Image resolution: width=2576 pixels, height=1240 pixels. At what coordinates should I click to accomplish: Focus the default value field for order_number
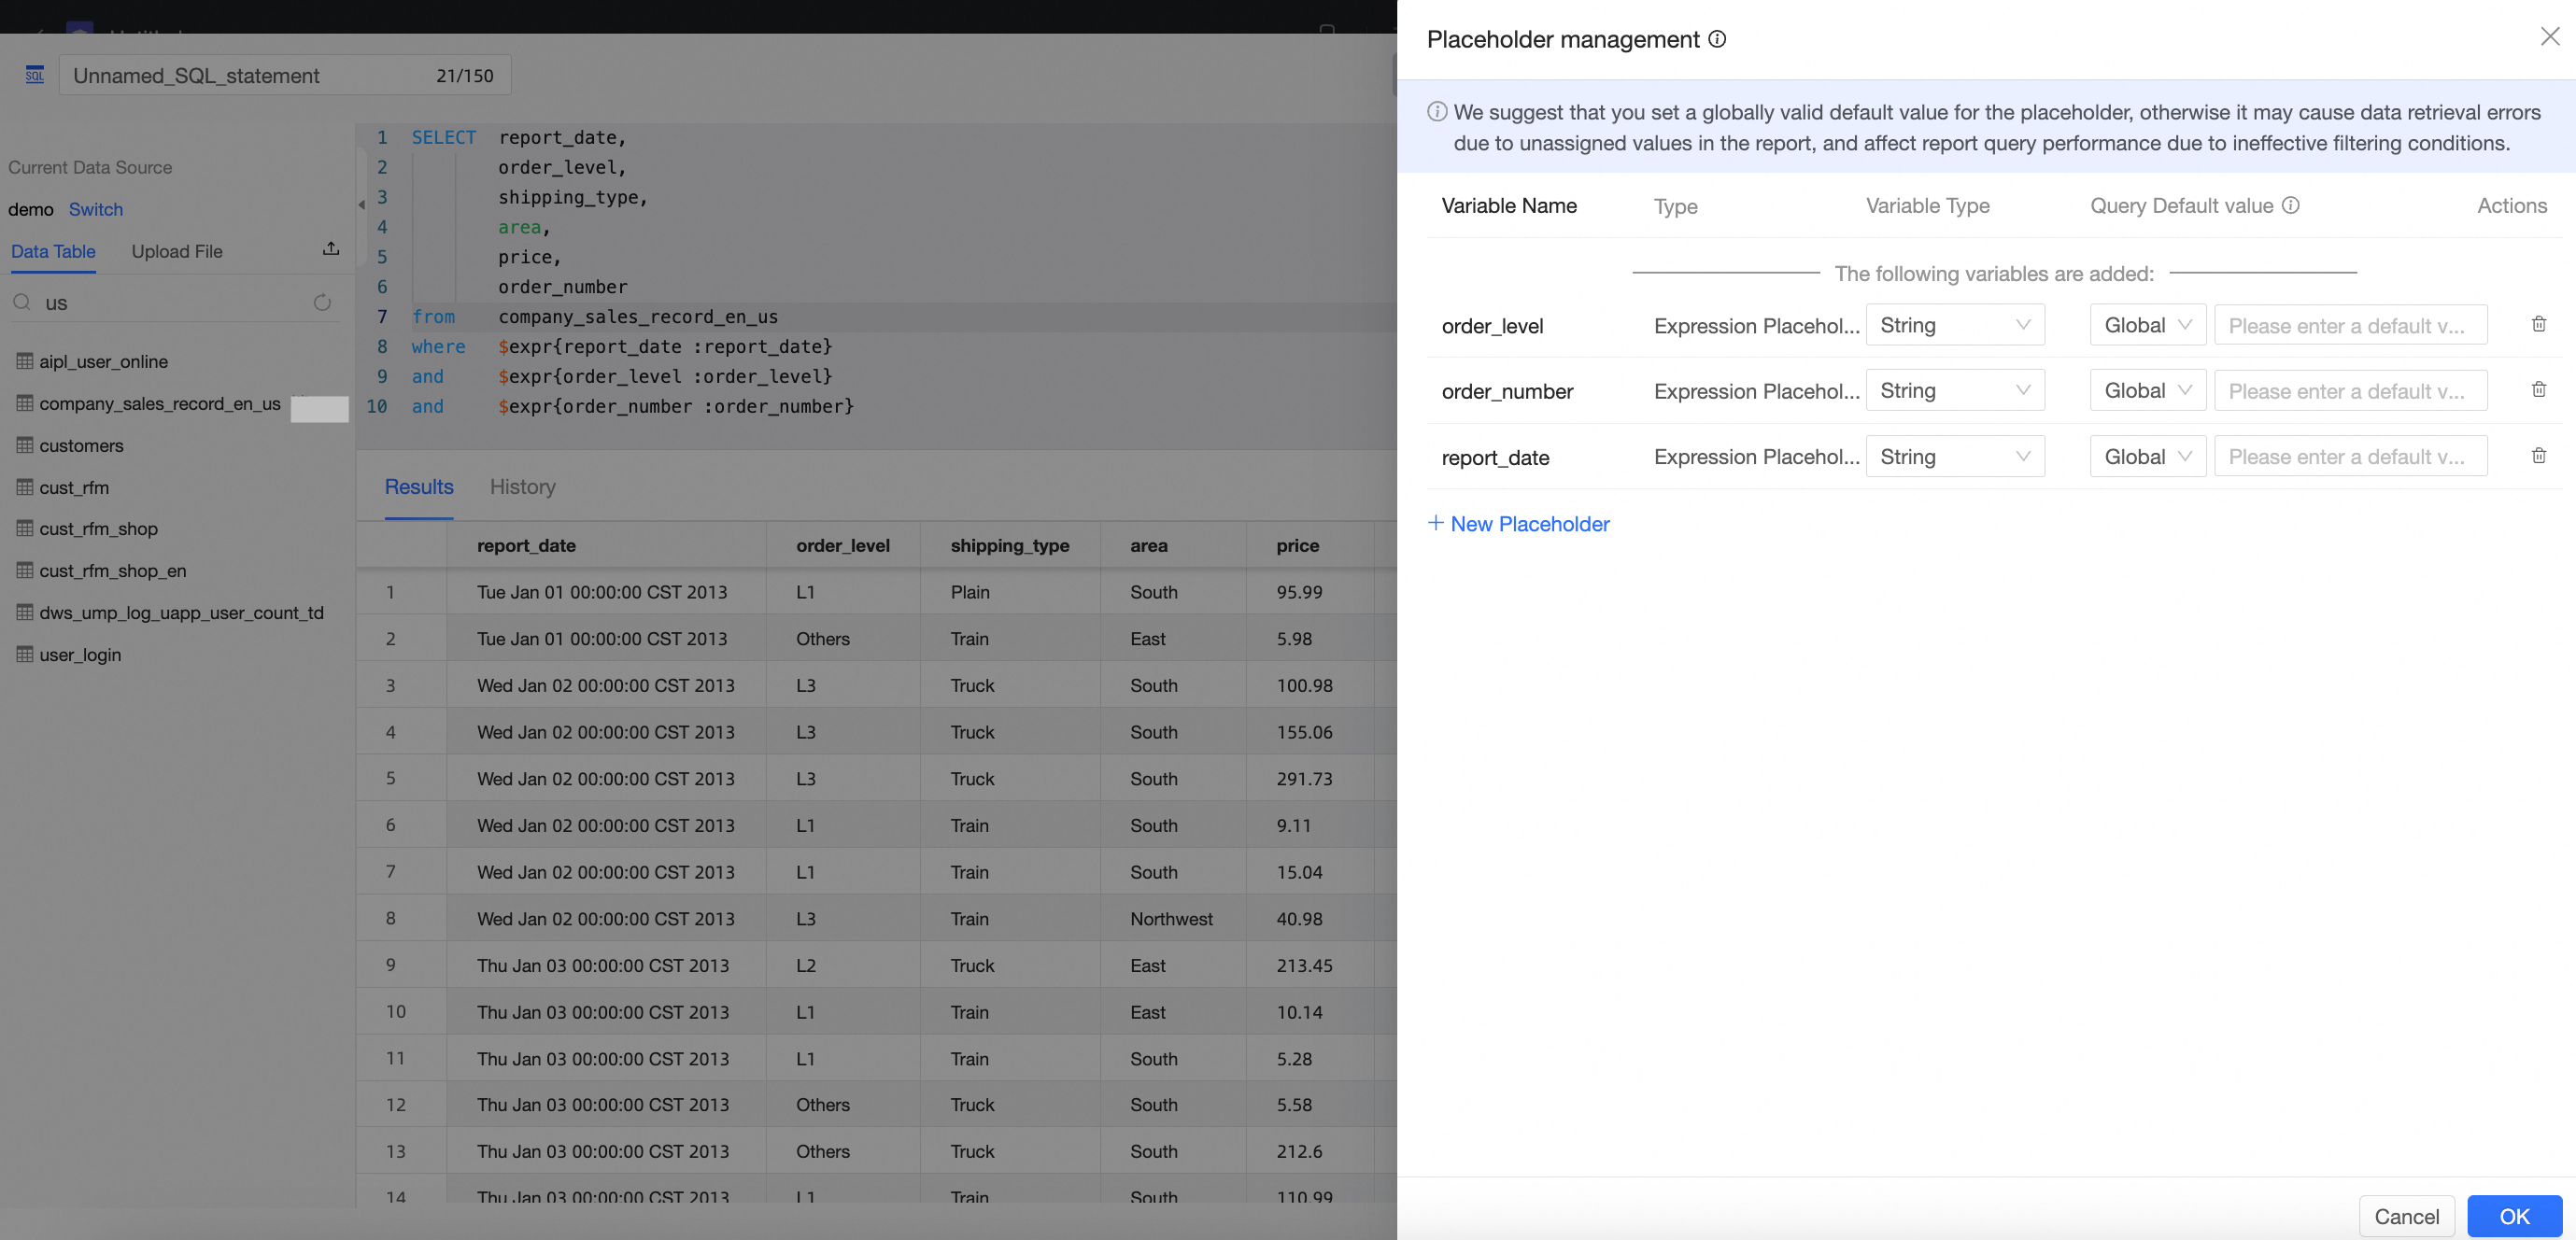tap(2350, 390)
